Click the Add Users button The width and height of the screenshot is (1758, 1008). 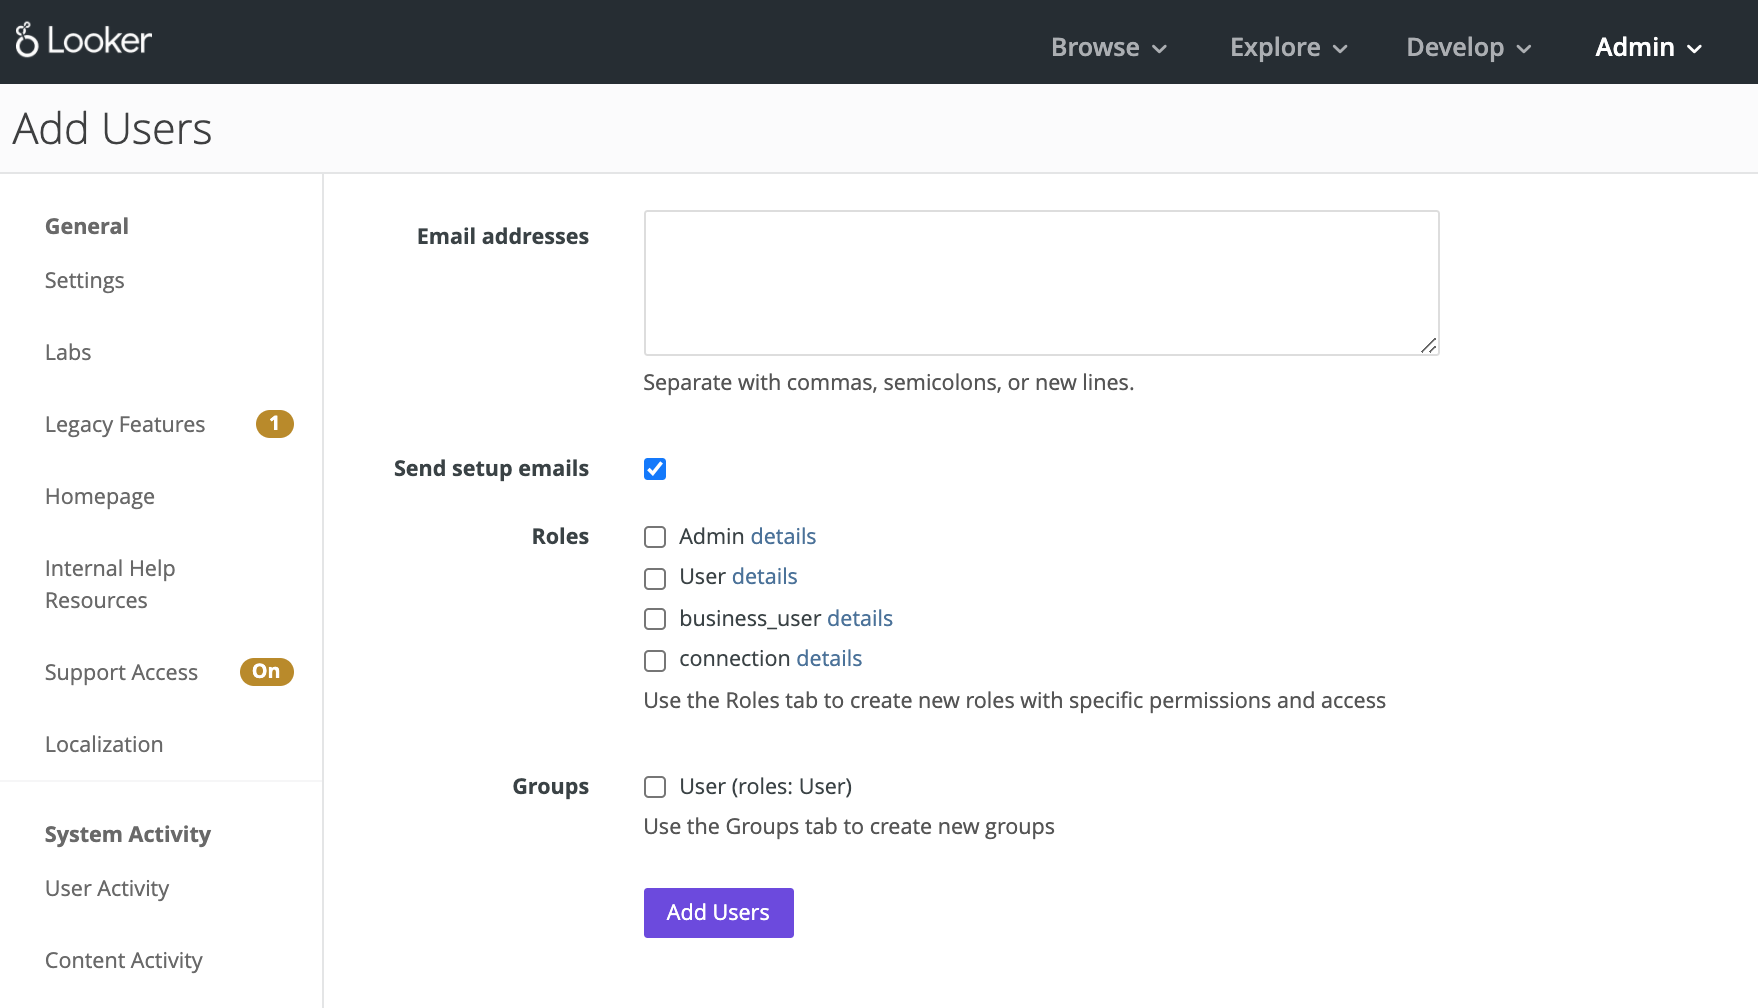(719, 913)
